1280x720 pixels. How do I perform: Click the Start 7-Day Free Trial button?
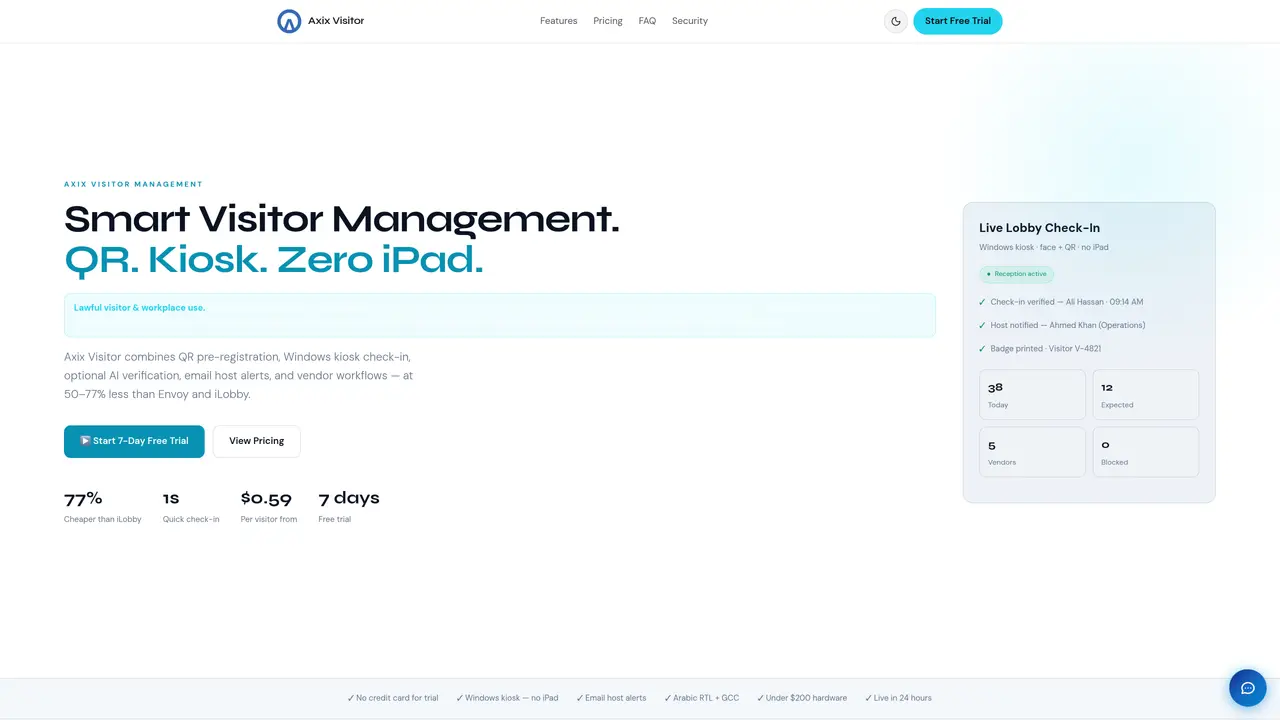click(x=134, y=441)
